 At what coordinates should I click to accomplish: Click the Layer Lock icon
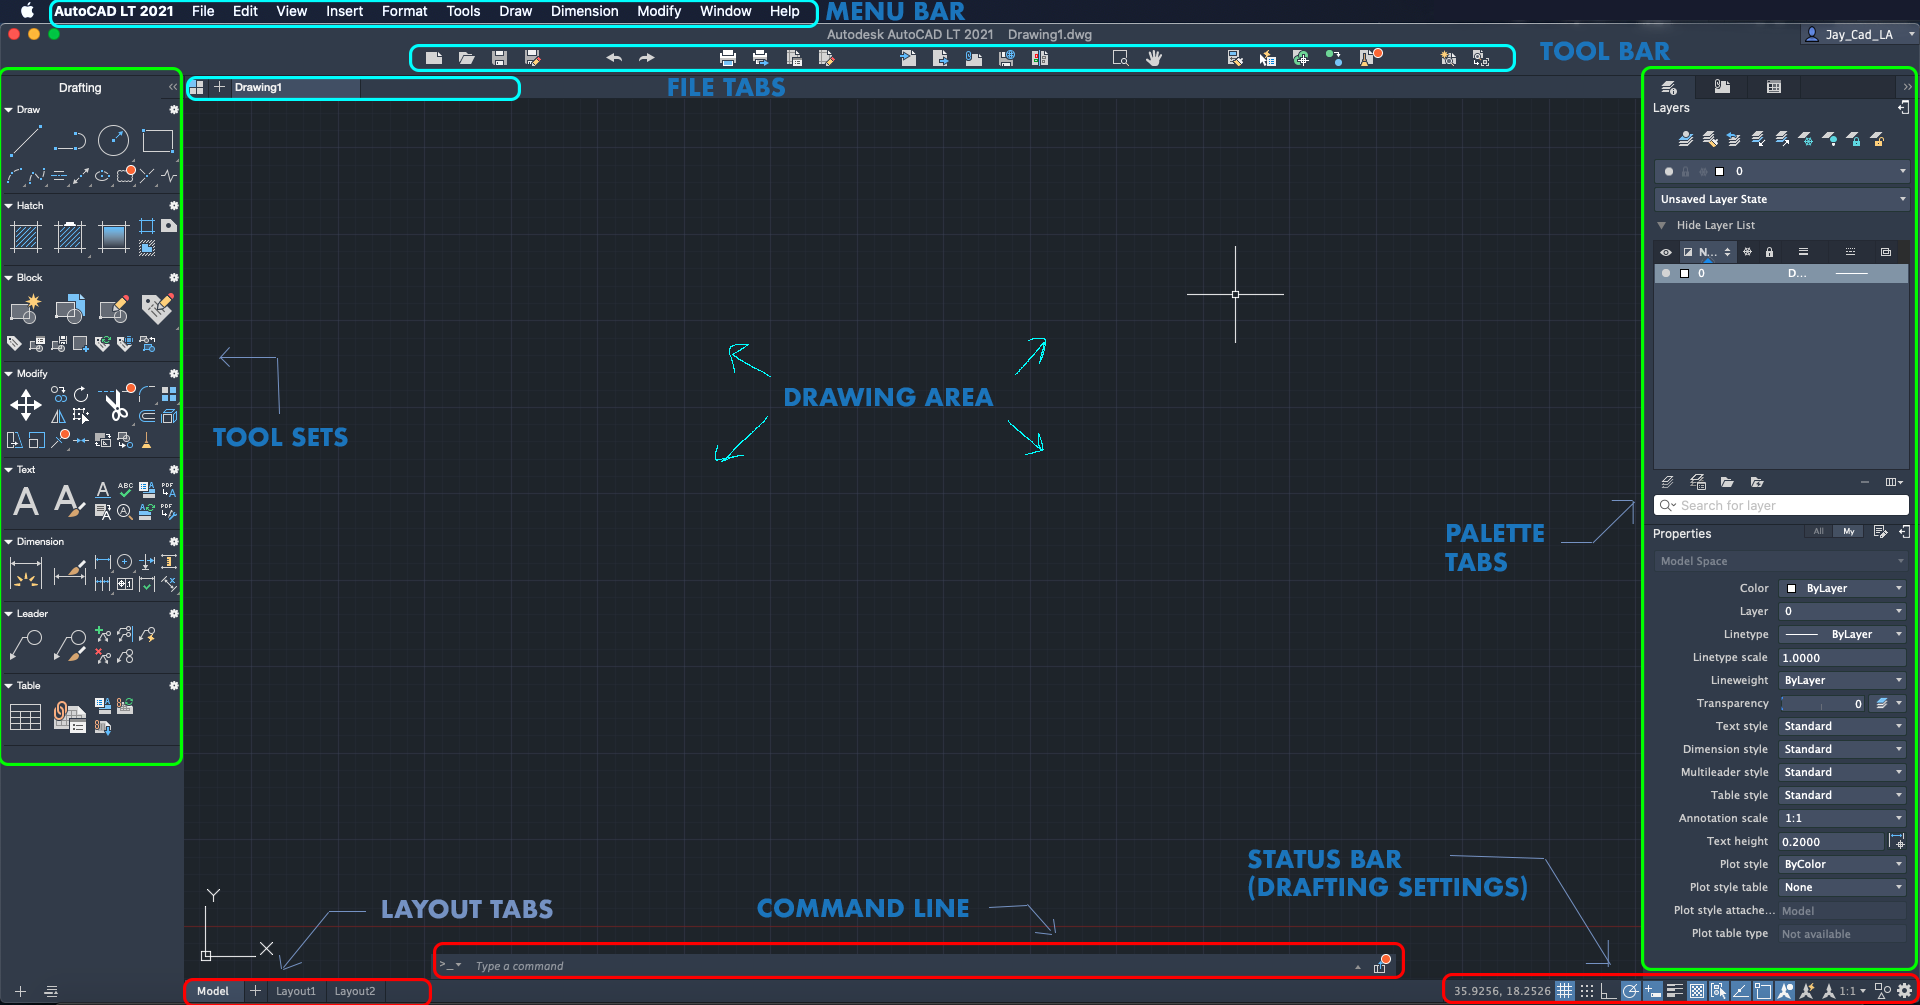pyautogui.click(x=1853, y=139)
